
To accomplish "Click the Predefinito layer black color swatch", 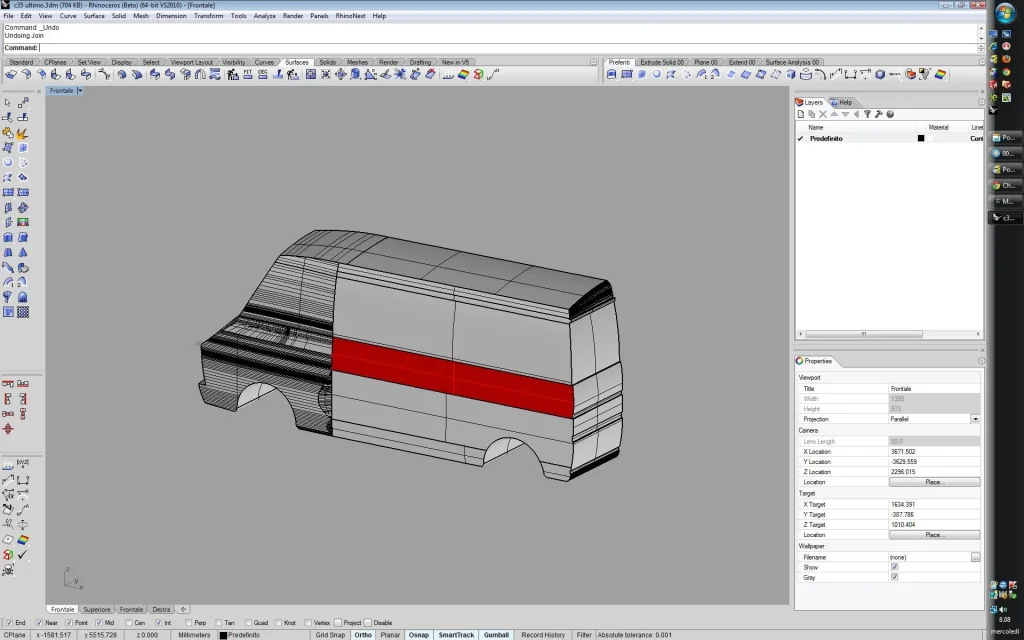I will [x=921, y=138].
